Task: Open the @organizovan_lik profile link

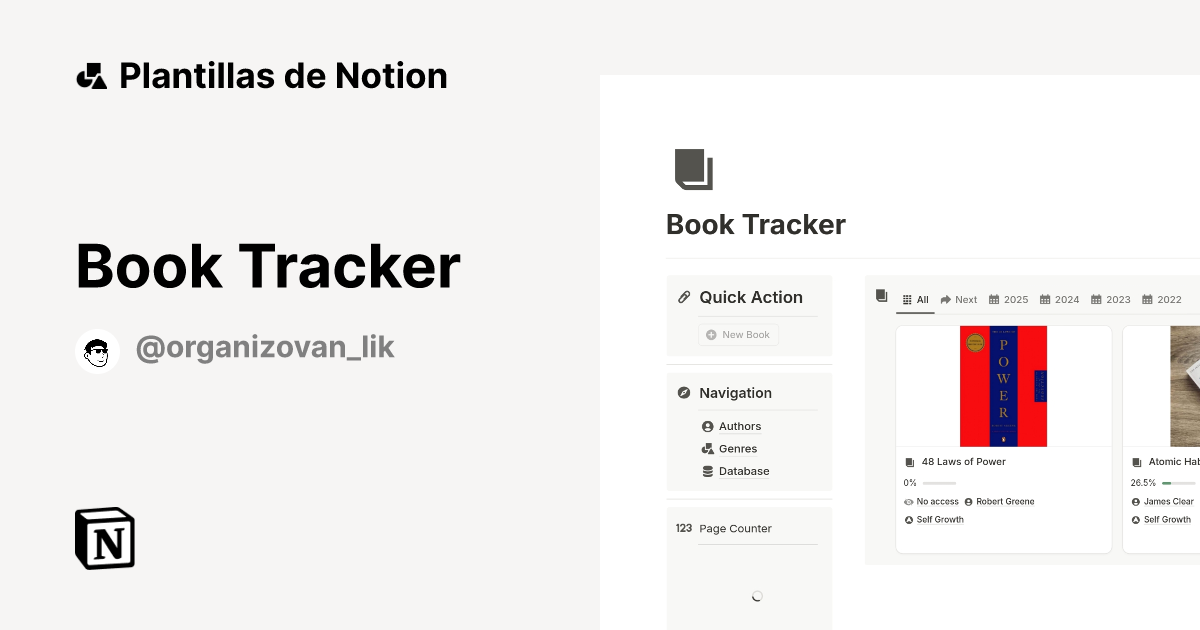Action: click(x=264, y=346)
